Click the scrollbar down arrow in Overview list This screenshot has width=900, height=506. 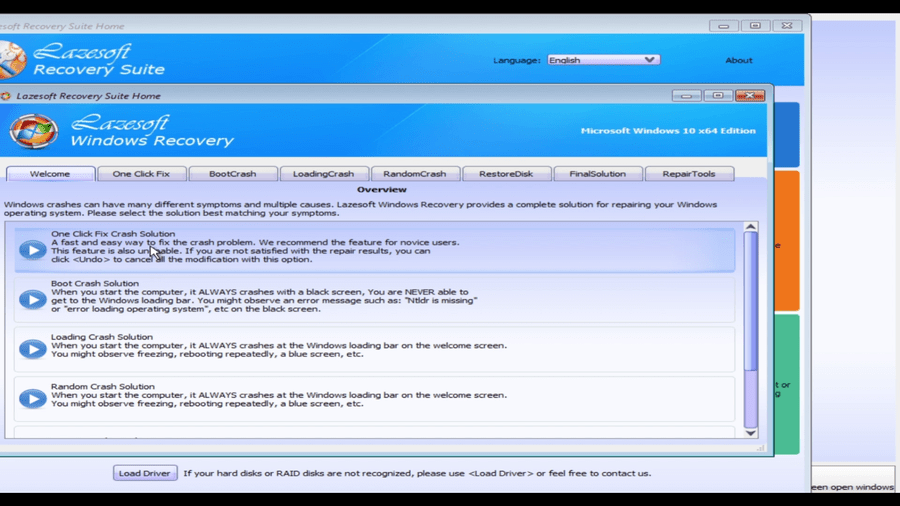click(750, 433)
